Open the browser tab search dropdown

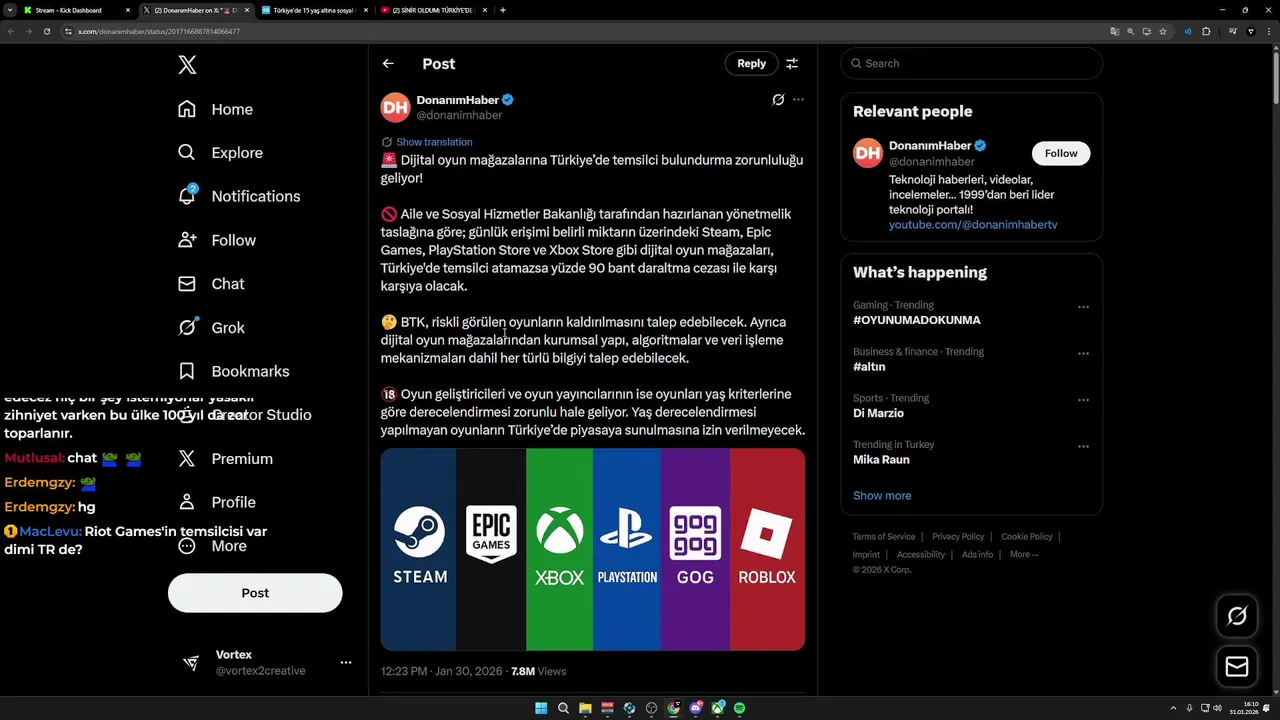click(x=9, y=10)
